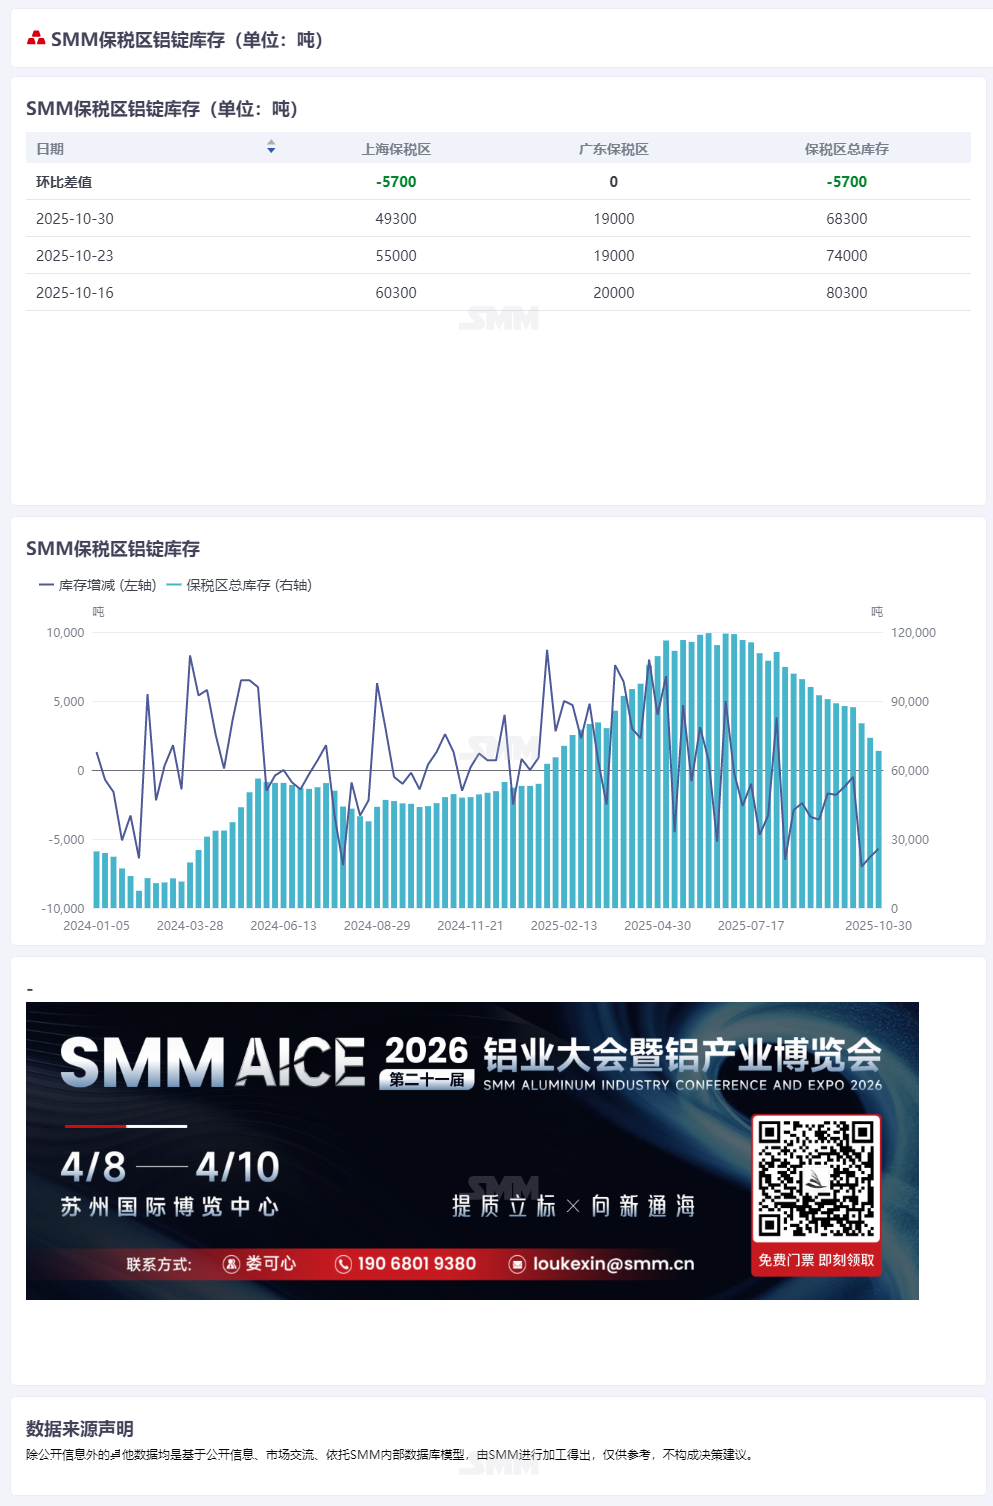Click the value 55000 in the table
The image size is (993, 1506).
(396, 256)
